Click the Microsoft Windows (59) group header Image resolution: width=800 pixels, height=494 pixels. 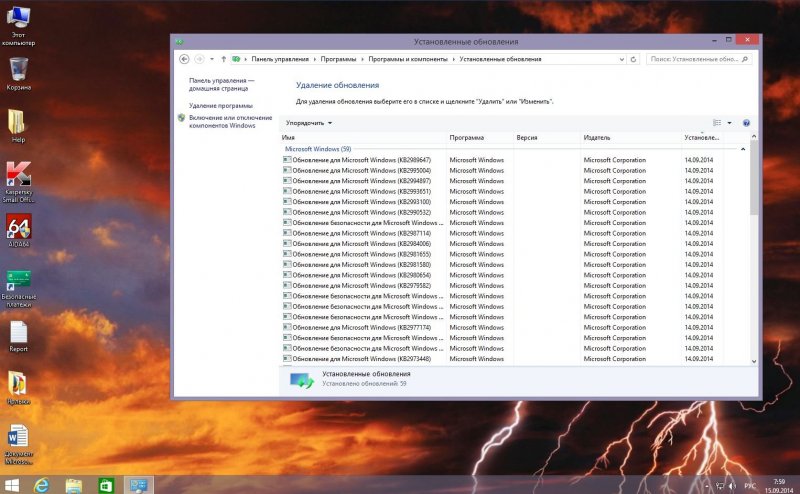click(x=318, y=149)
